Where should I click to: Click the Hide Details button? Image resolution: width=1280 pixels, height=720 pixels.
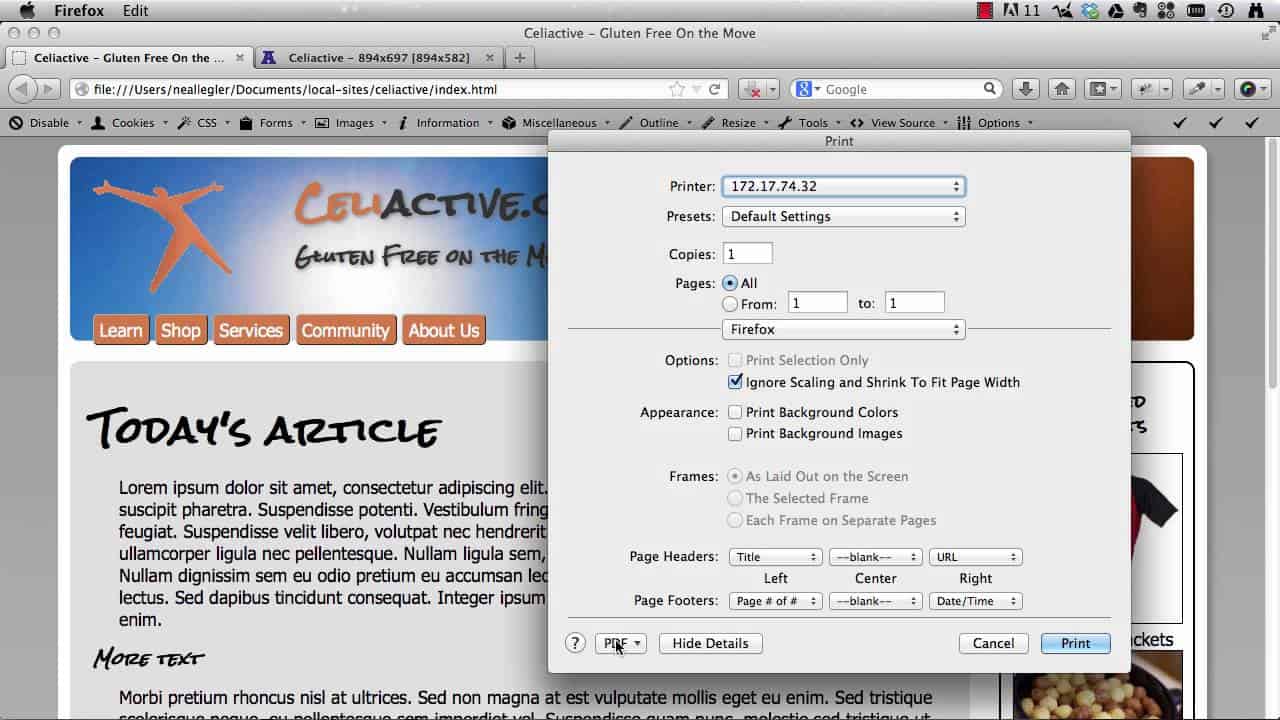pyautogui.click(x=710, y=643)
